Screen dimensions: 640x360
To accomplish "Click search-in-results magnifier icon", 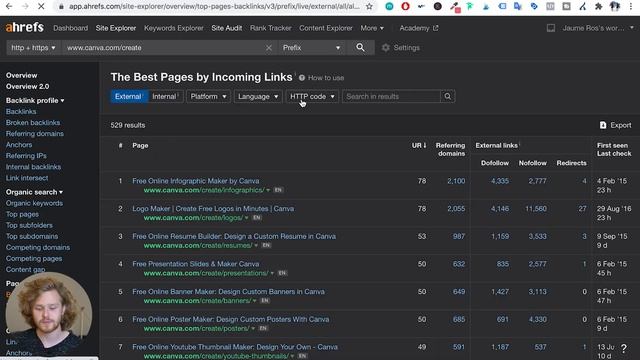I will click(x=448, y=96).
